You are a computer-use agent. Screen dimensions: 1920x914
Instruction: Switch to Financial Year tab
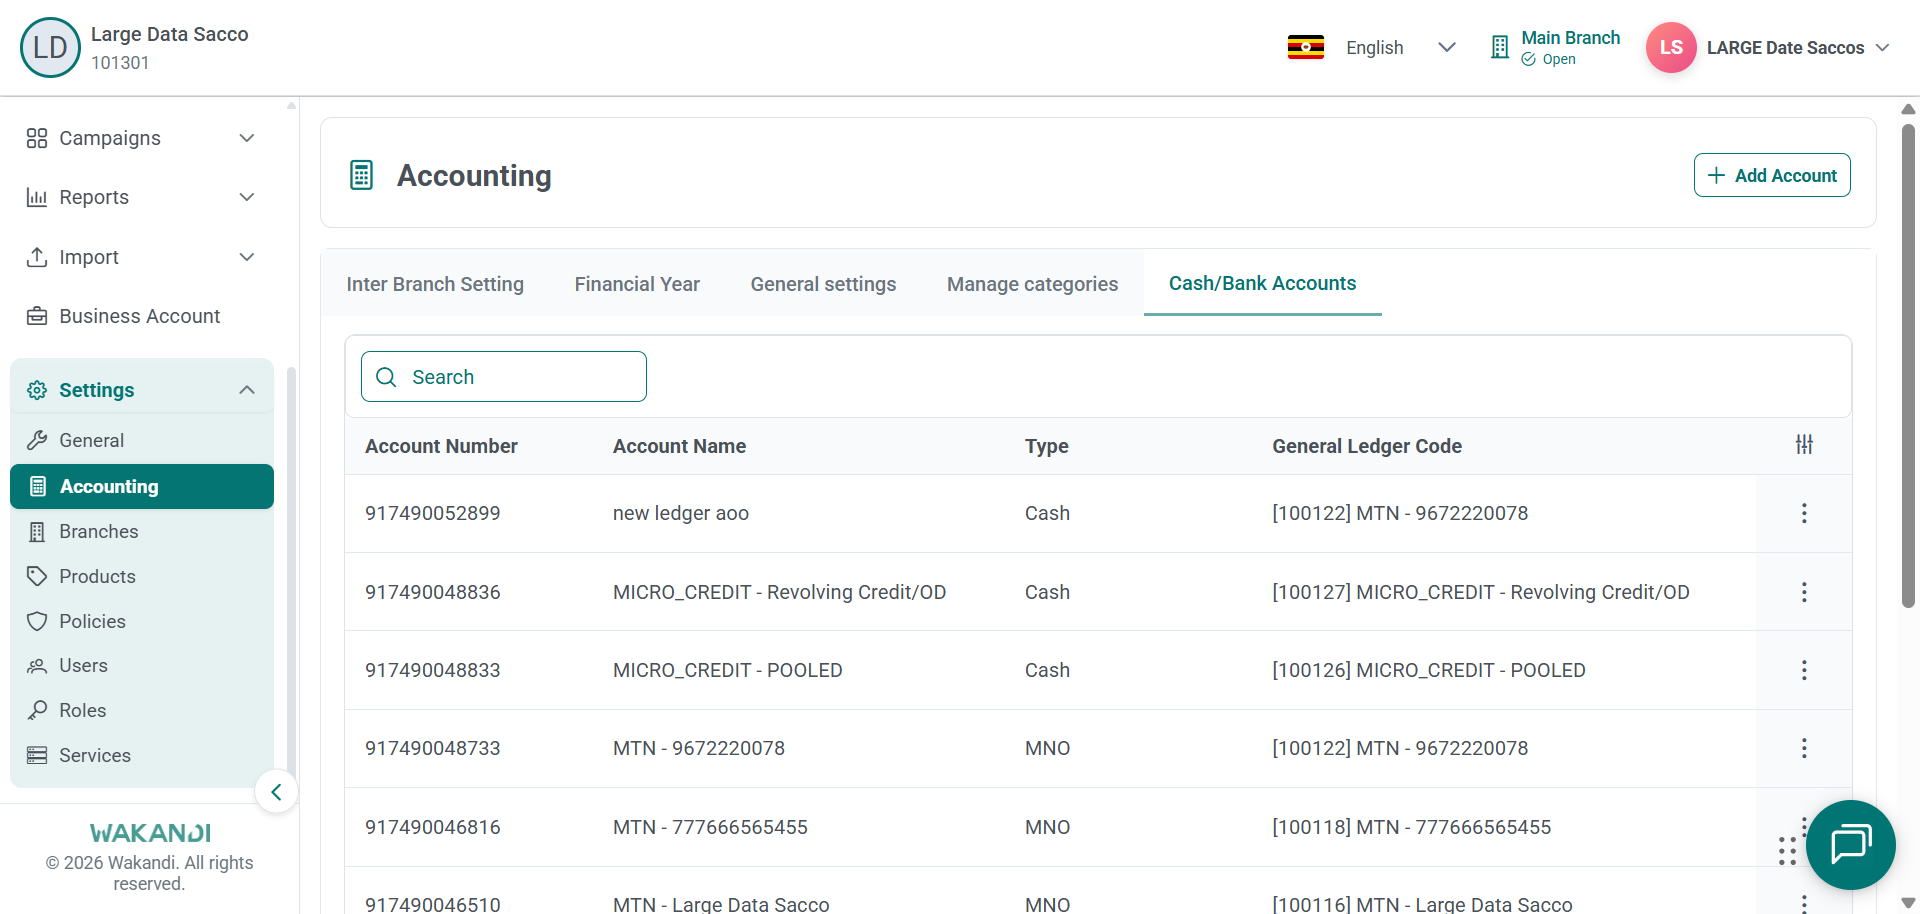[637, 284]
